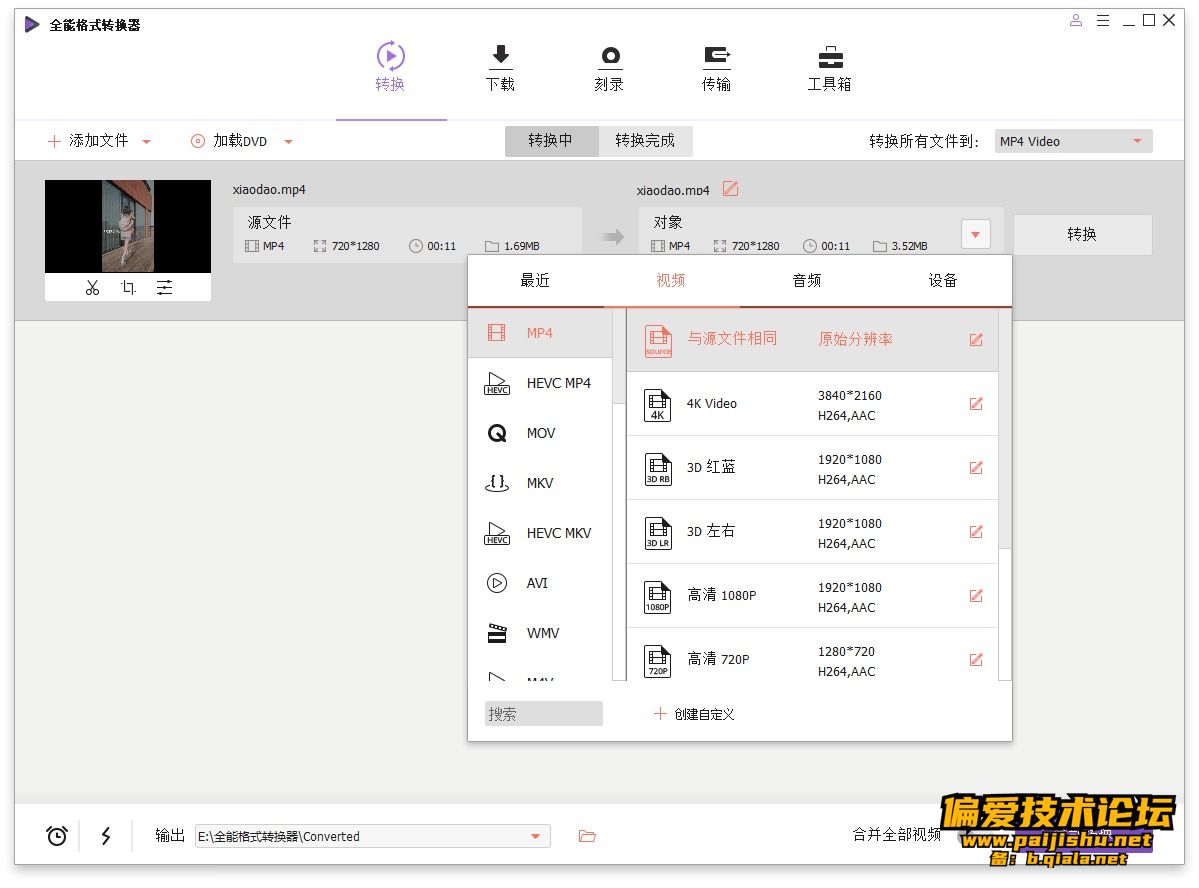Click the 搜索 format search field

(544, 714)
